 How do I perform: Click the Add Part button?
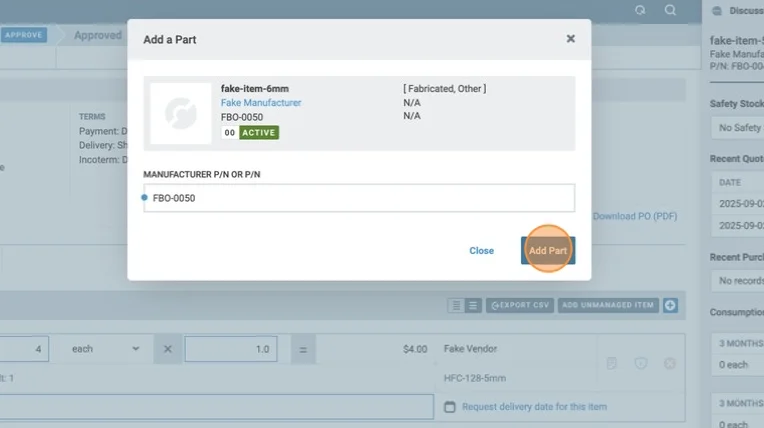pyautogui.click(x=547, y=250)
